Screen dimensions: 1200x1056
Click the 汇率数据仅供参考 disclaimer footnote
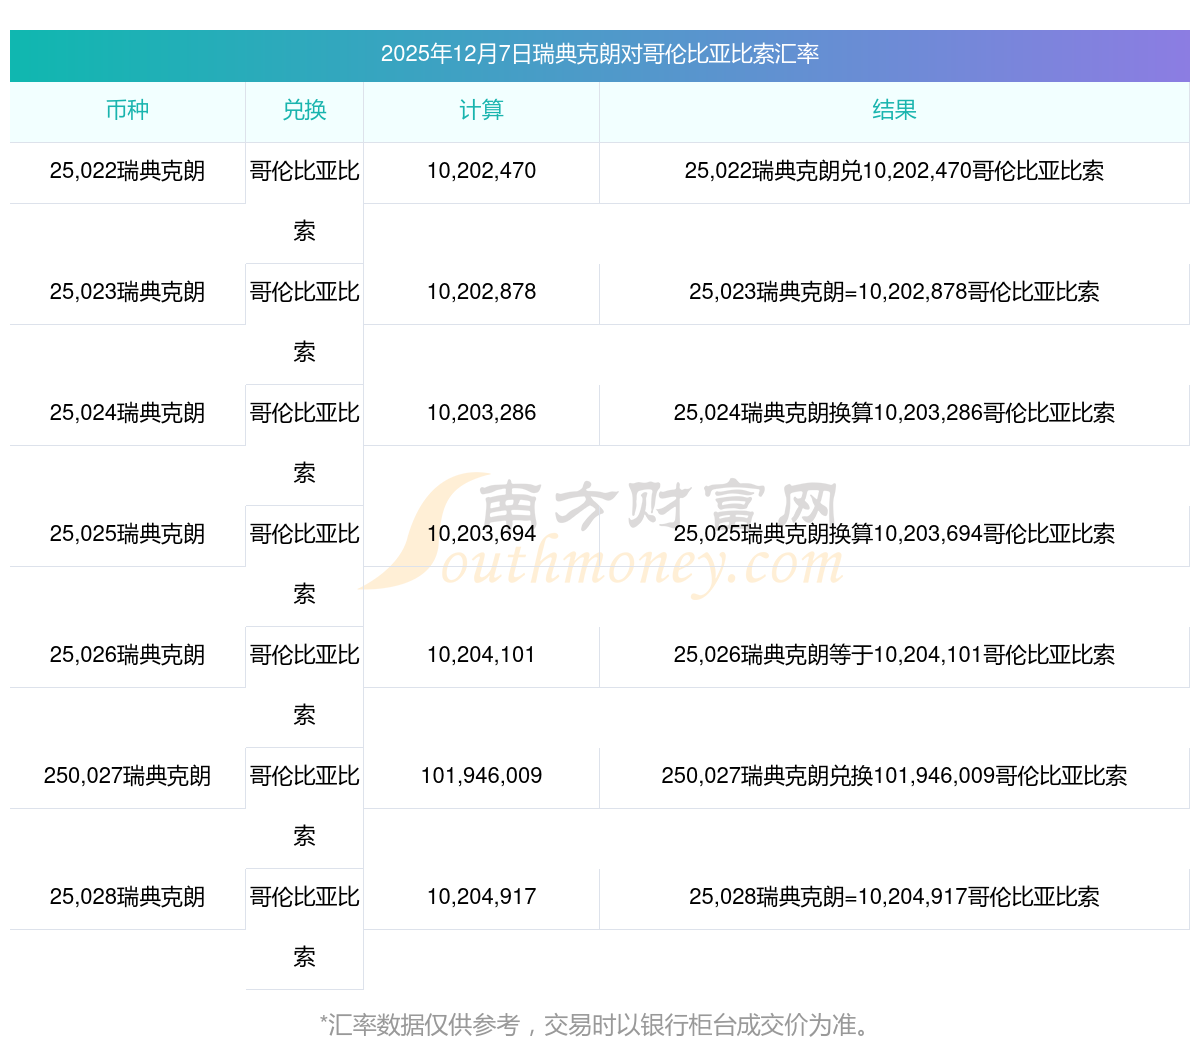click(599, 1025)
